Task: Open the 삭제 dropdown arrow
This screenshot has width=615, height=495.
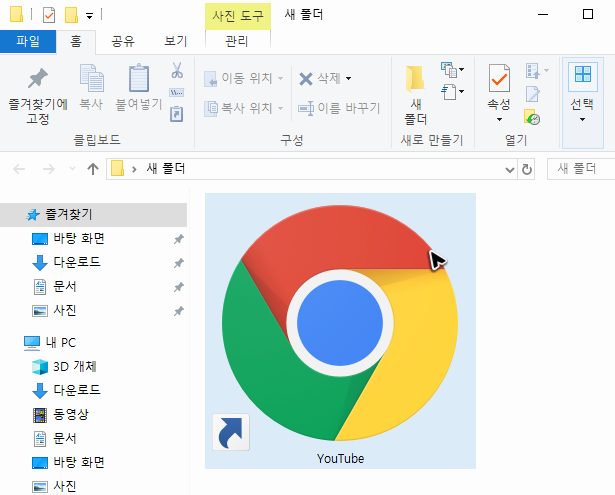Action: click(x=348, y=78)
